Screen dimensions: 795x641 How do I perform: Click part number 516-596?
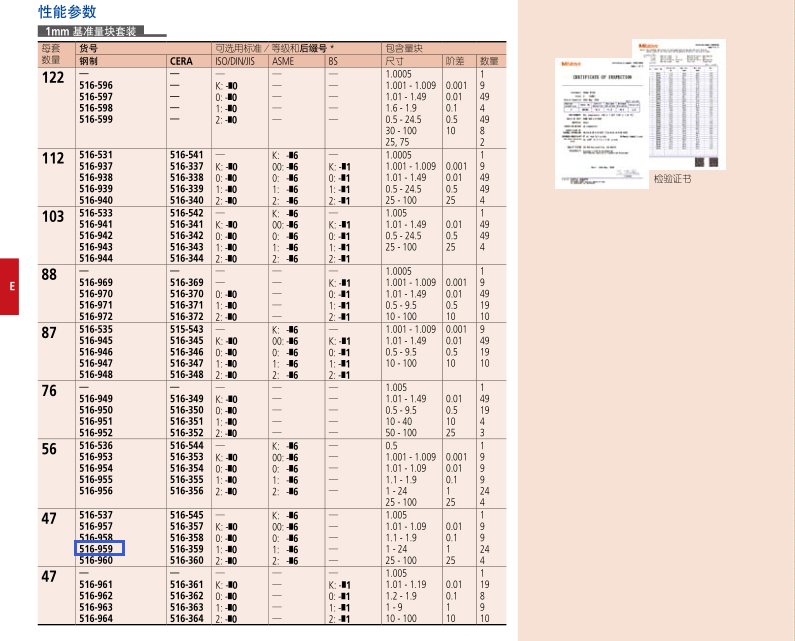pyautogui.click(x=96, y=85)
